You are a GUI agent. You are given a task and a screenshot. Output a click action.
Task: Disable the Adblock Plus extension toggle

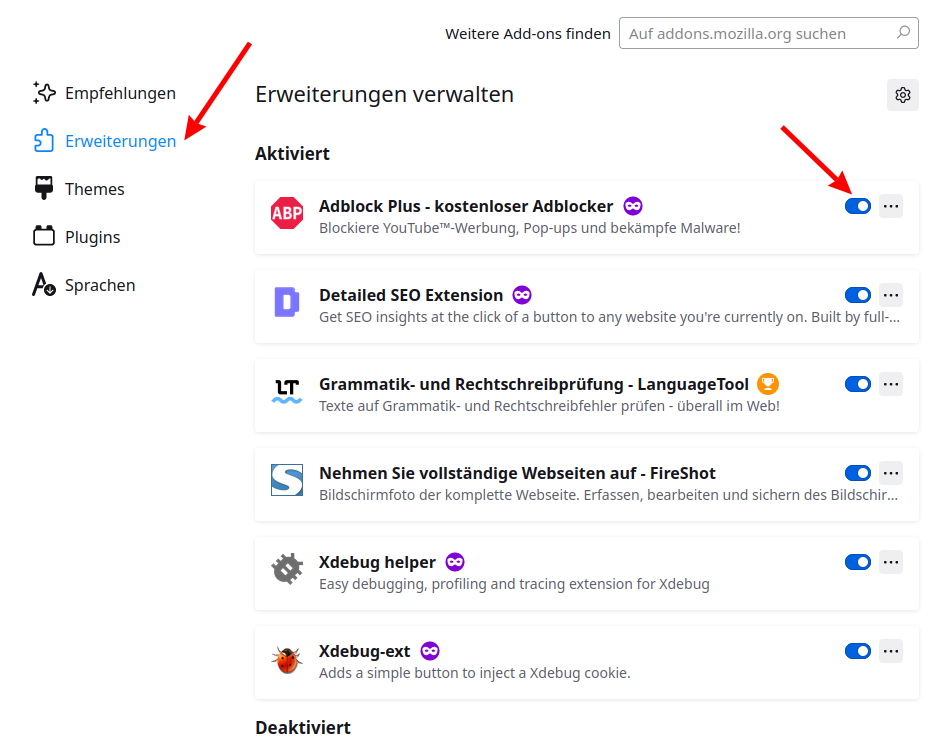pyautogui.click(x=858, y=206)
